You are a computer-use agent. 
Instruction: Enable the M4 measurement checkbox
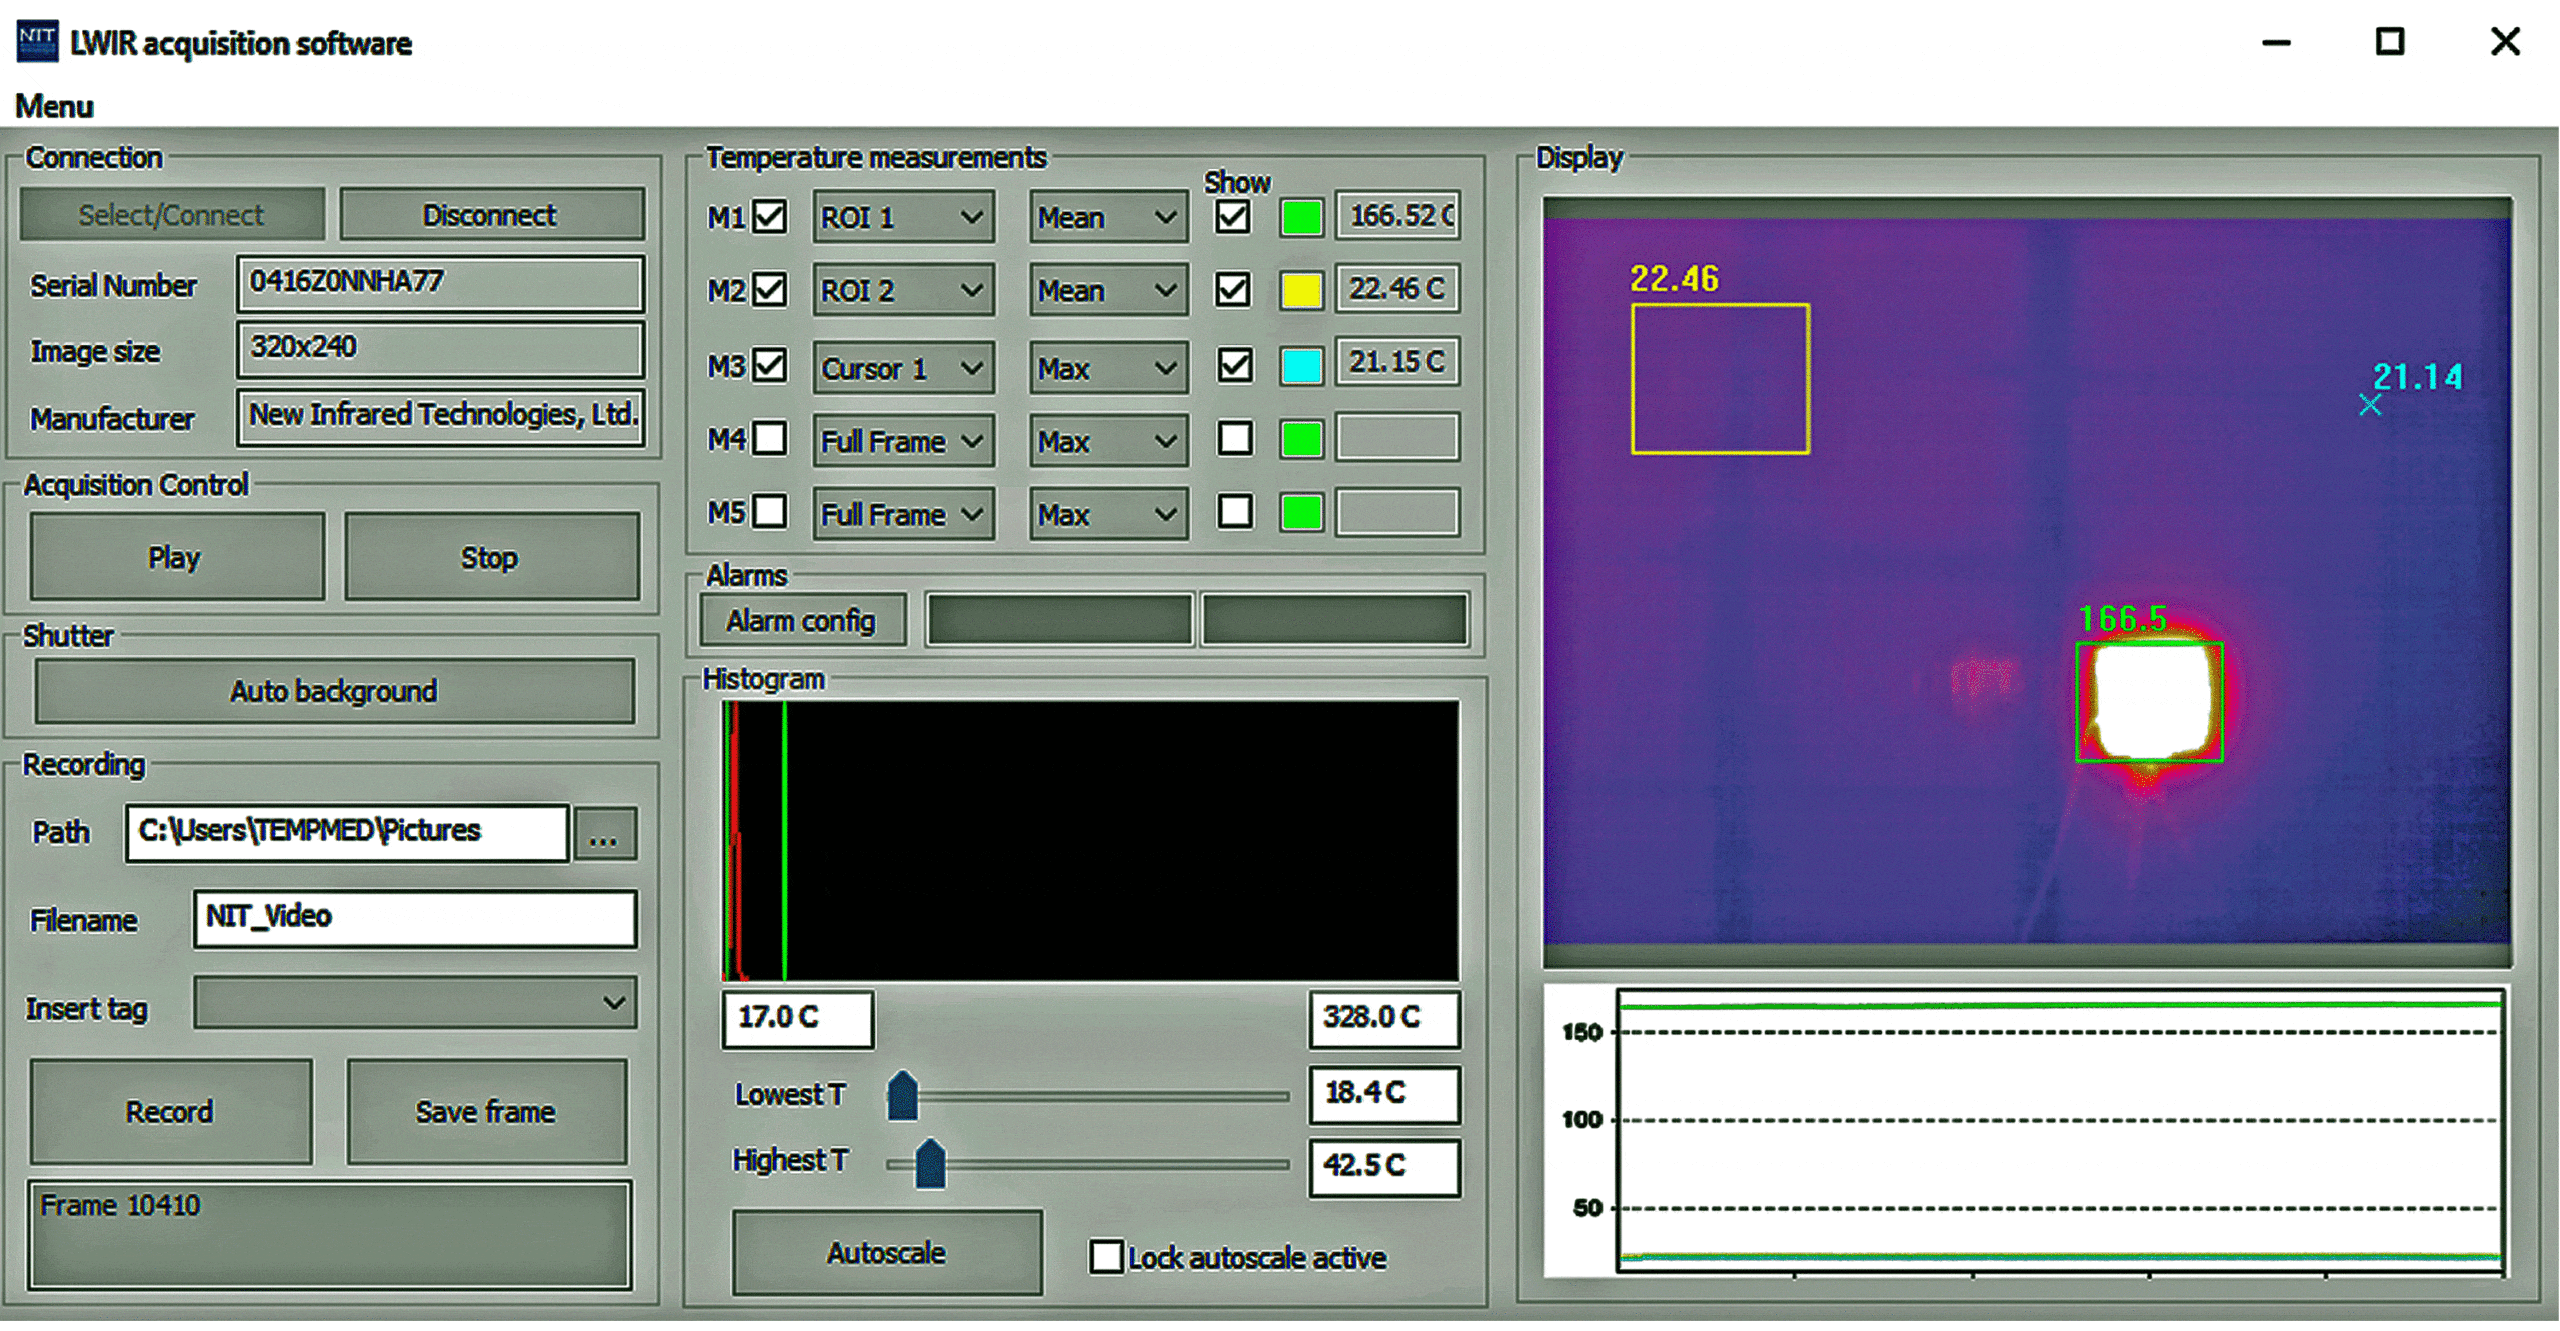pos(770,438)
